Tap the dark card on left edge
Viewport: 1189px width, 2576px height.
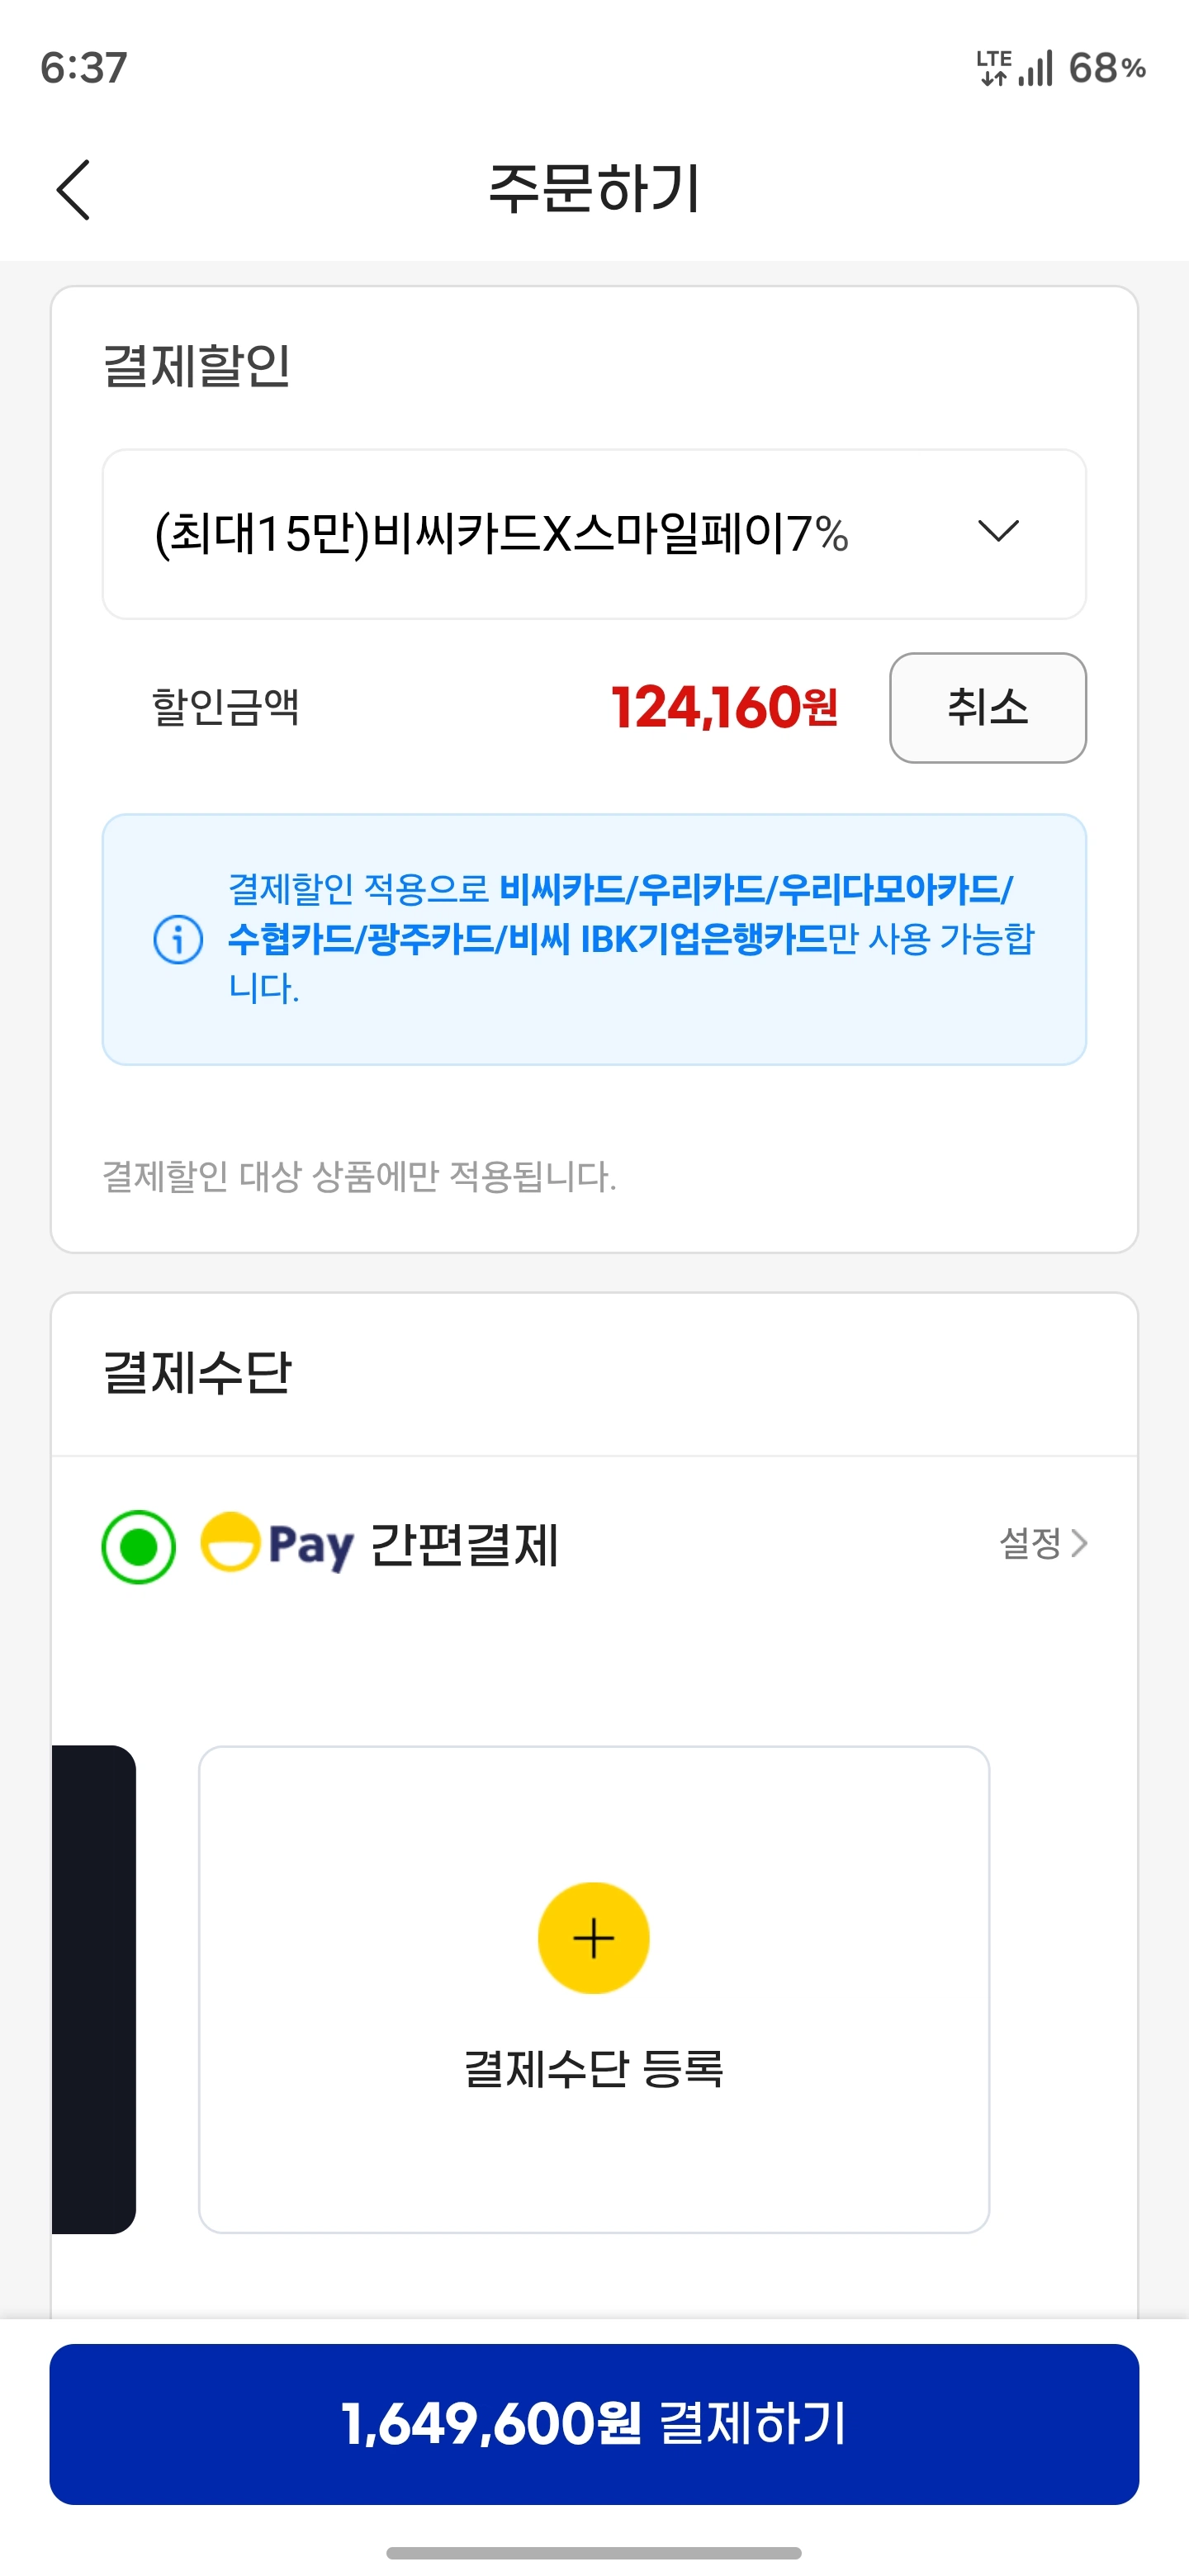point(93,1988)
